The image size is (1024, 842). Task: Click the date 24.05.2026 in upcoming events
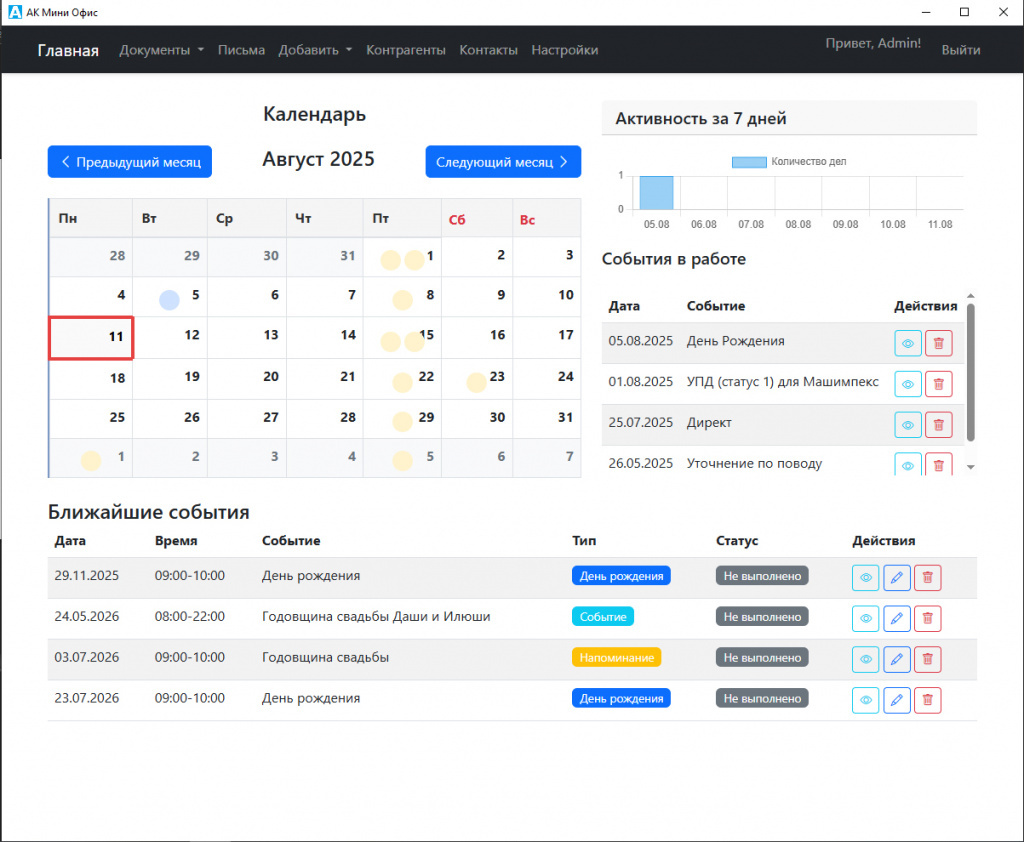87,617
